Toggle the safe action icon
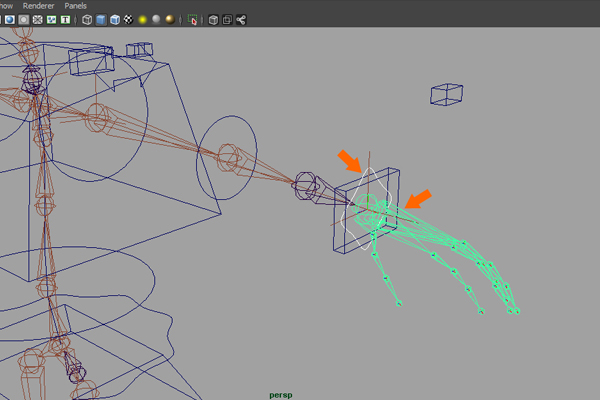Image resolution: width=600 pixels, height=400 pixels. 51,20
